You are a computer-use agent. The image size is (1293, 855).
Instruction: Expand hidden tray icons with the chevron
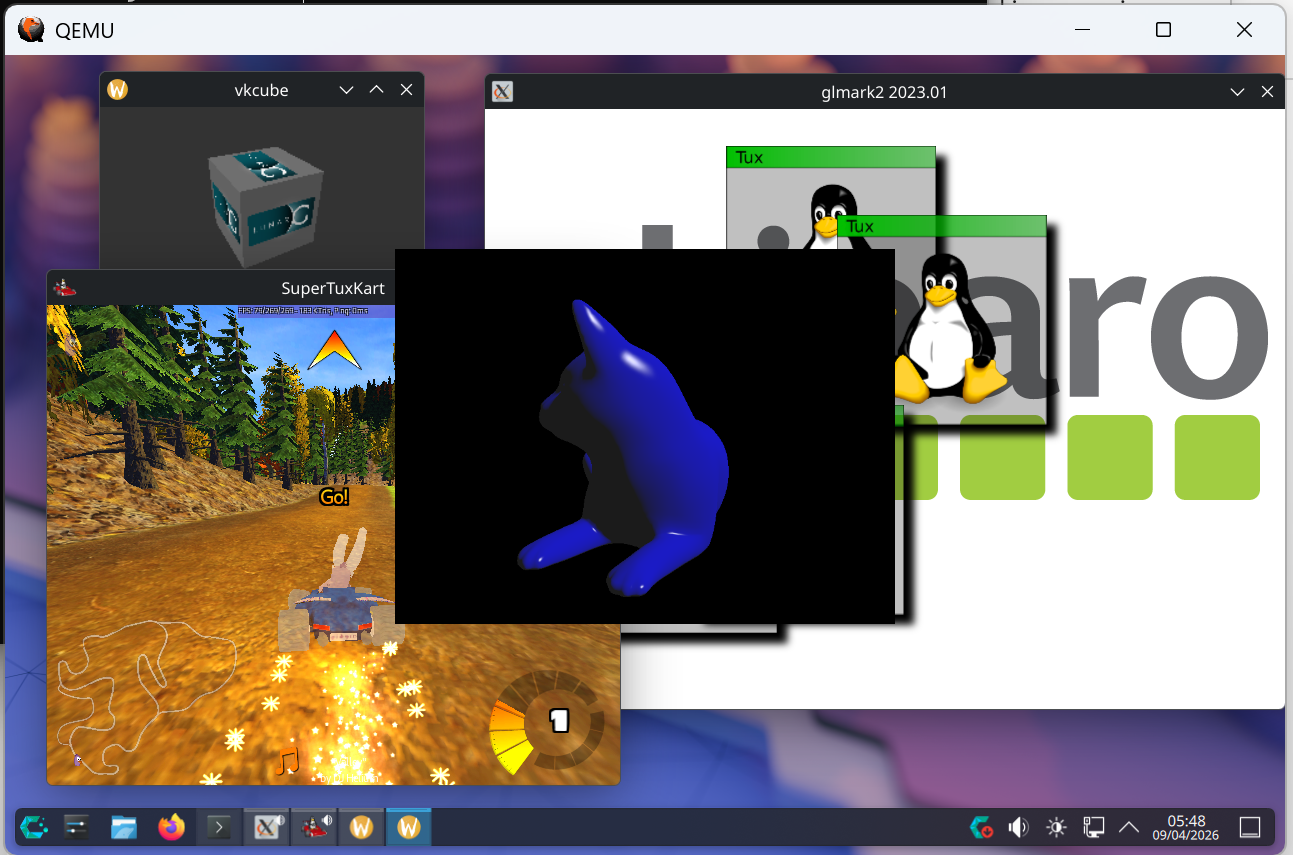(x=1128, y=827)
